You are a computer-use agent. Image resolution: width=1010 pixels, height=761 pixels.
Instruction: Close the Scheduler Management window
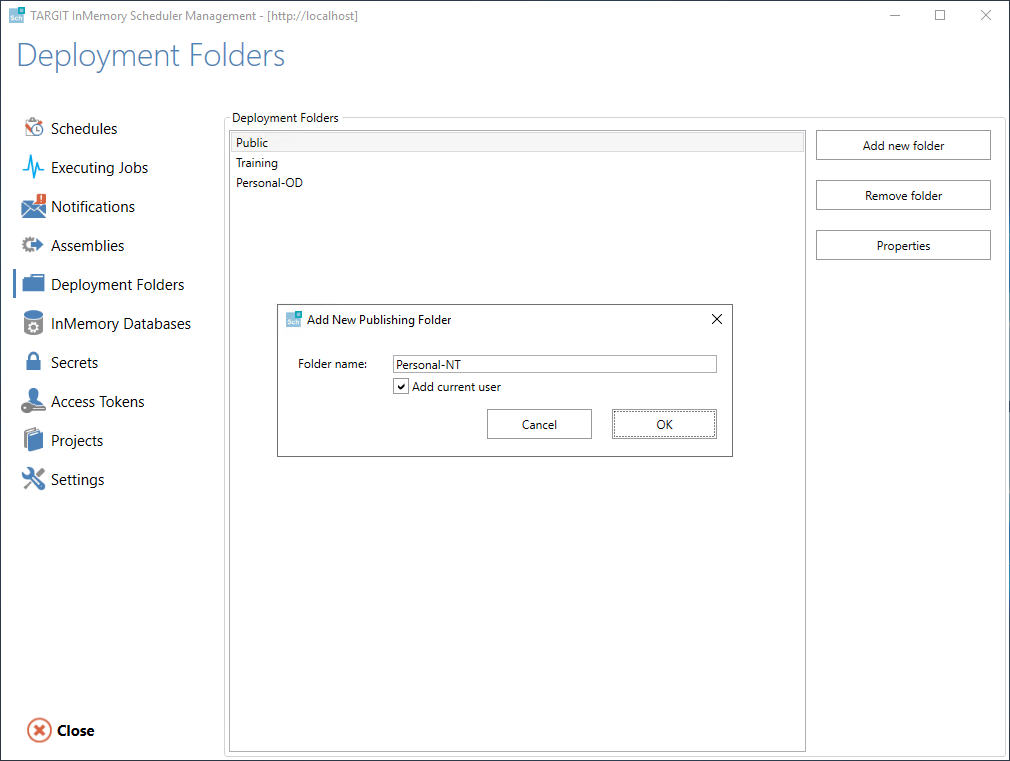pos(986,15)
